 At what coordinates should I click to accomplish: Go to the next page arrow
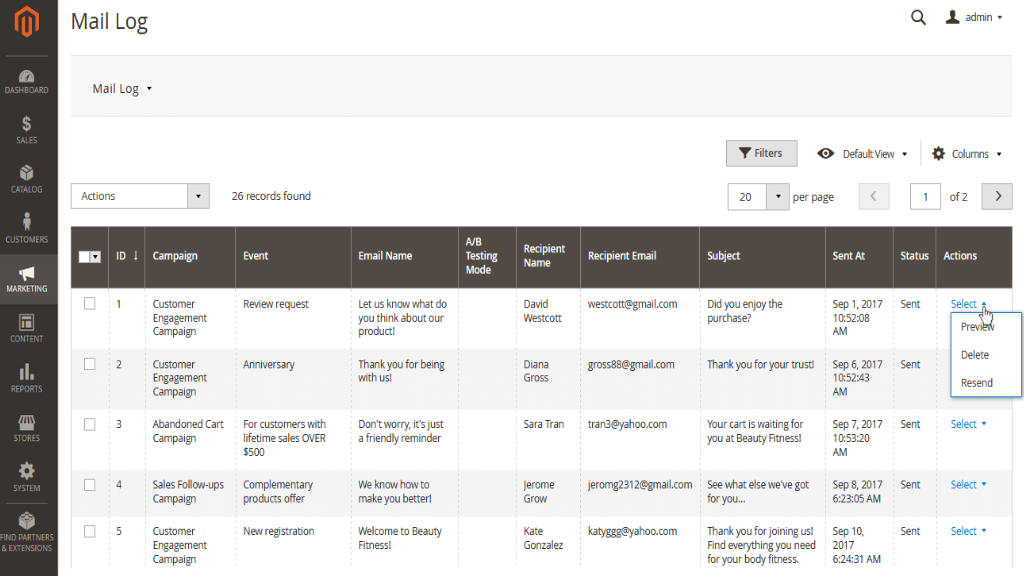[x=997, y=197]
